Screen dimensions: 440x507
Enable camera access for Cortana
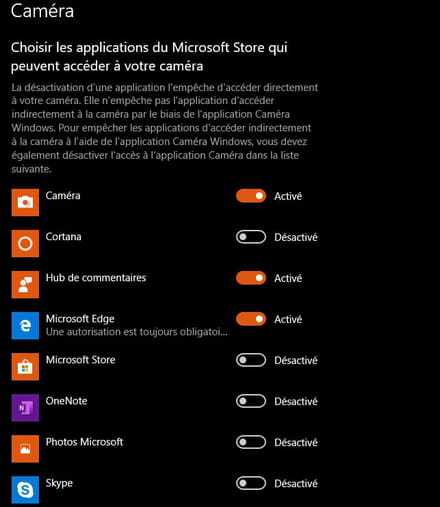point(251,237)
